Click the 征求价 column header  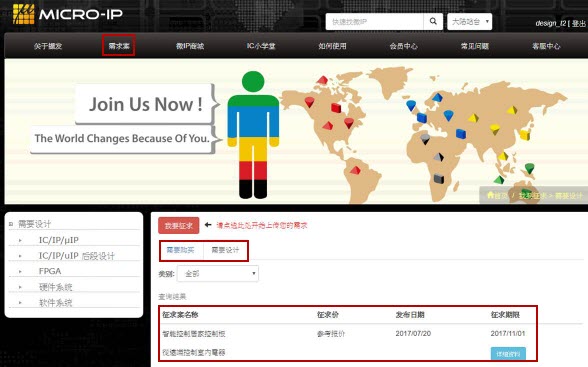tap(328, 315)
